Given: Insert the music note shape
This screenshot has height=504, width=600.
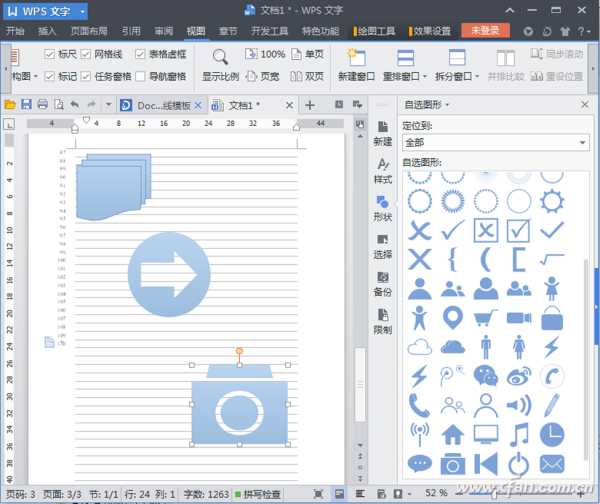Looking at the screenshot, I should [x=519, y=434].
